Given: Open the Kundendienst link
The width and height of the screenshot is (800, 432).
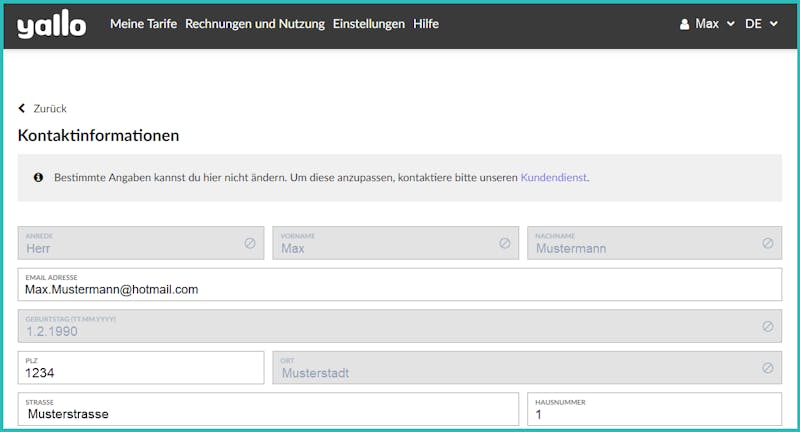Looking at the screenshot, I should (554, 177).
